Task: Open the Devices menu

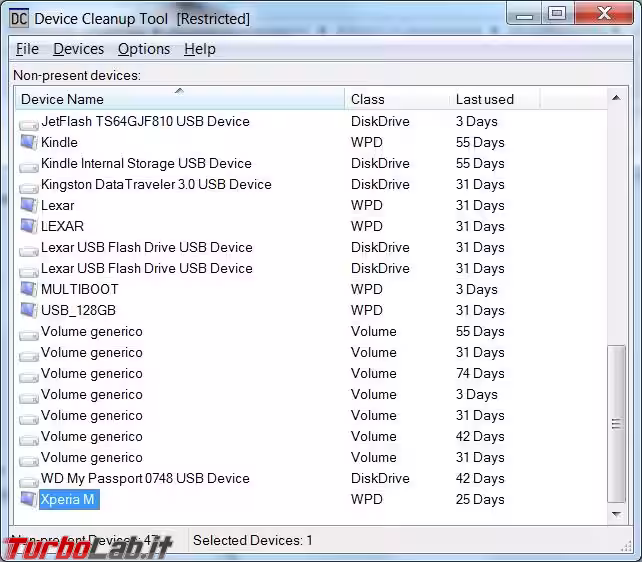Action: tap(78, 49)
